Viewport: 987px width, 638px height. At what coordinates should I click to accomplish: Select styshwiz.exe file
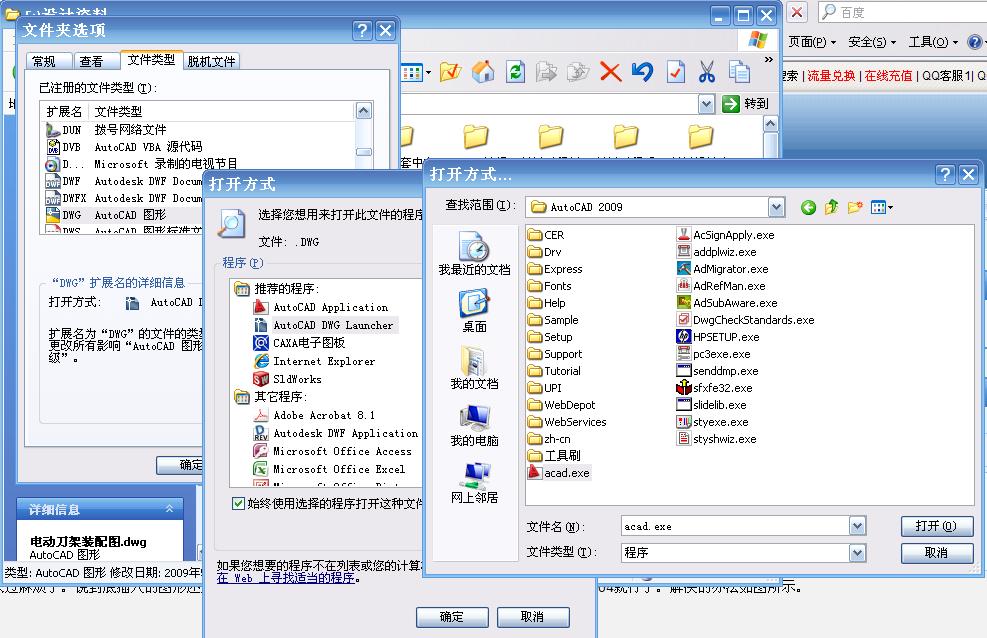pyautogui.click(x=717, y=439)
